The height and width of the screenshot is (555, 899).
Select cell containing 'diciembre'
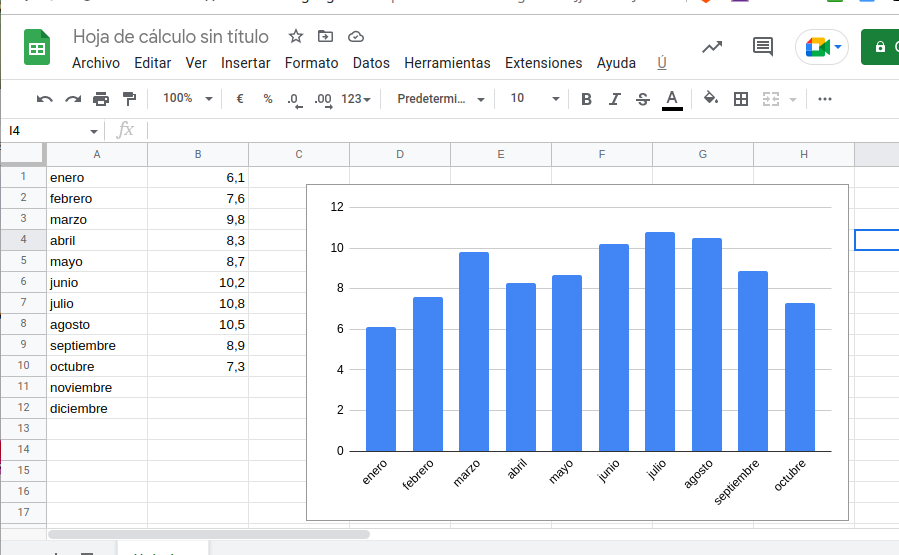pyautogui.click(x=97, y=408)
